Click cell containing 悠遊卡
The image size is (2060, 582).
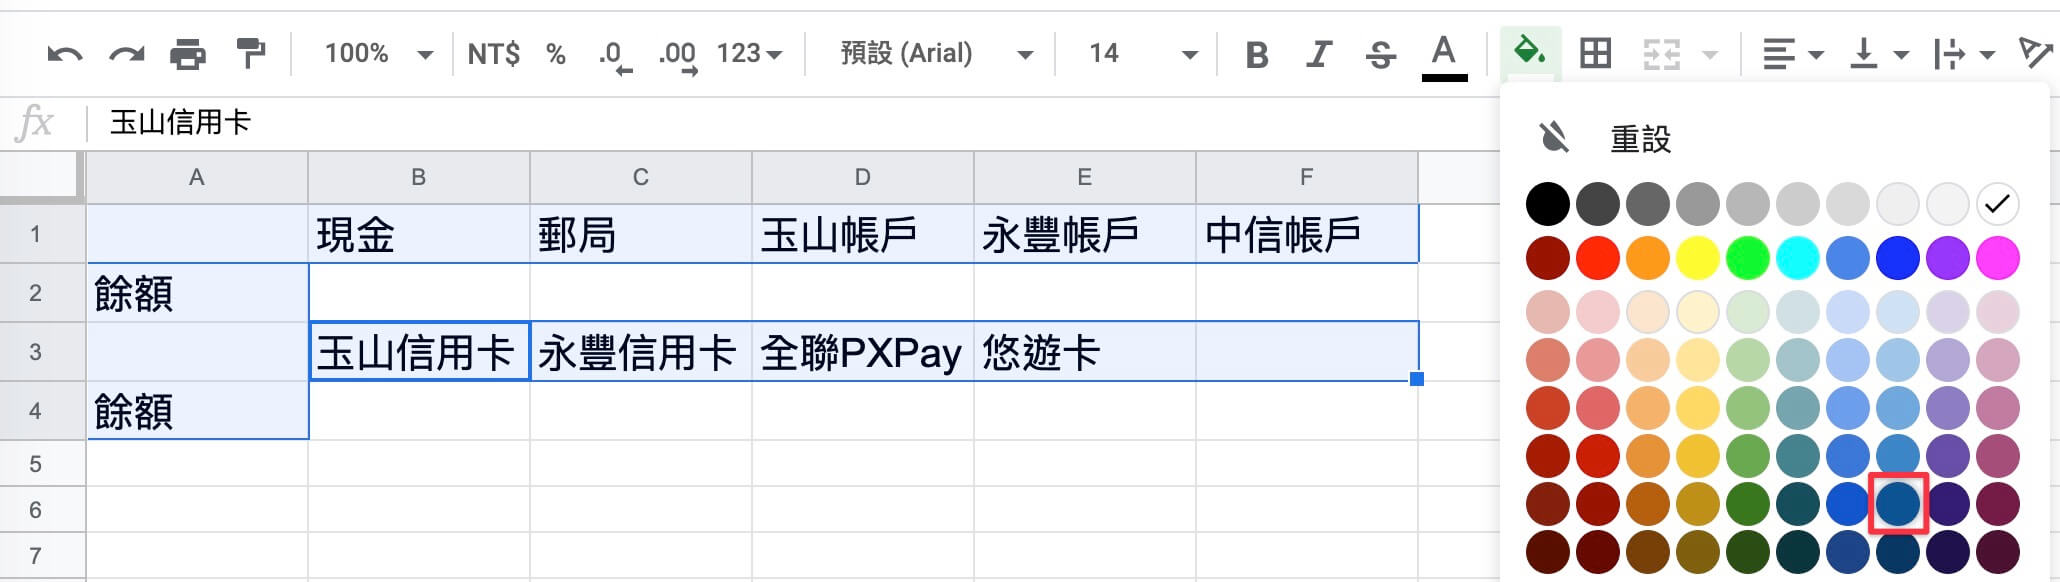click(x=1085, y=352)
